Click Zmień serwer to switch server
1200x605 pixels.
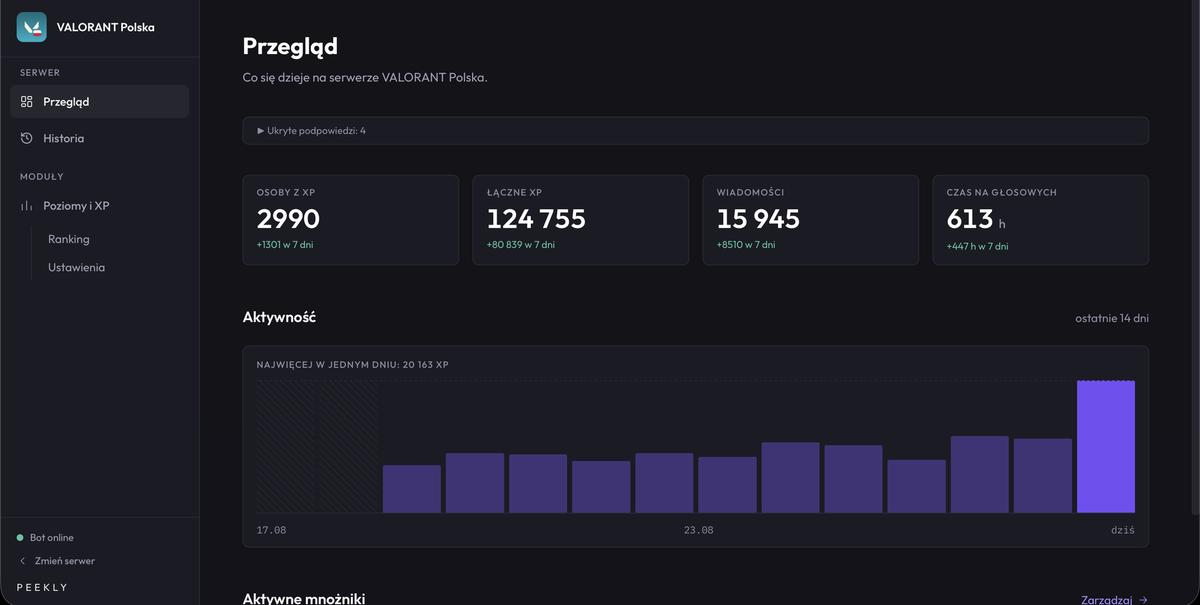[57, 561]
